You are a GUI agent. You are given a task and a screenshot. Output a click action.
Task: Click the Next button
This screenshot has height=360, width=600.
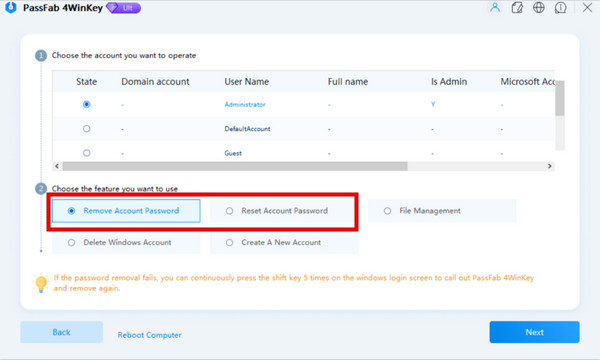click(x=534, y=332)
